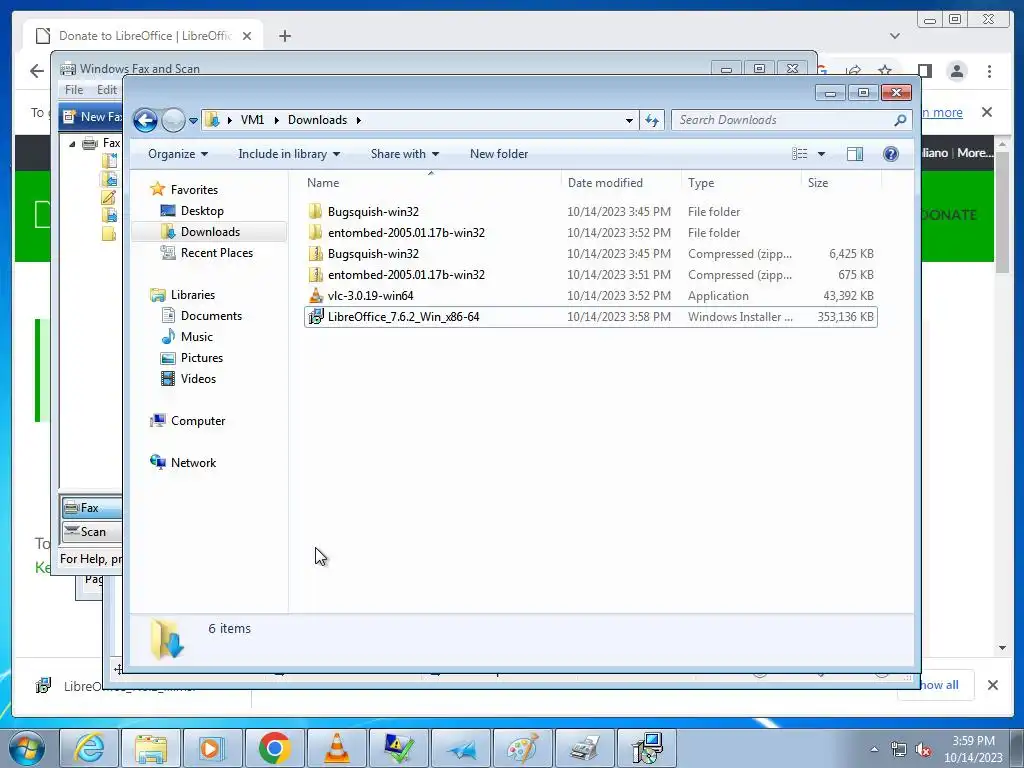Click VM1 in the address breadcrumb
The width and height of the screenshot is (1024, 768).
(x=252, y=120)
